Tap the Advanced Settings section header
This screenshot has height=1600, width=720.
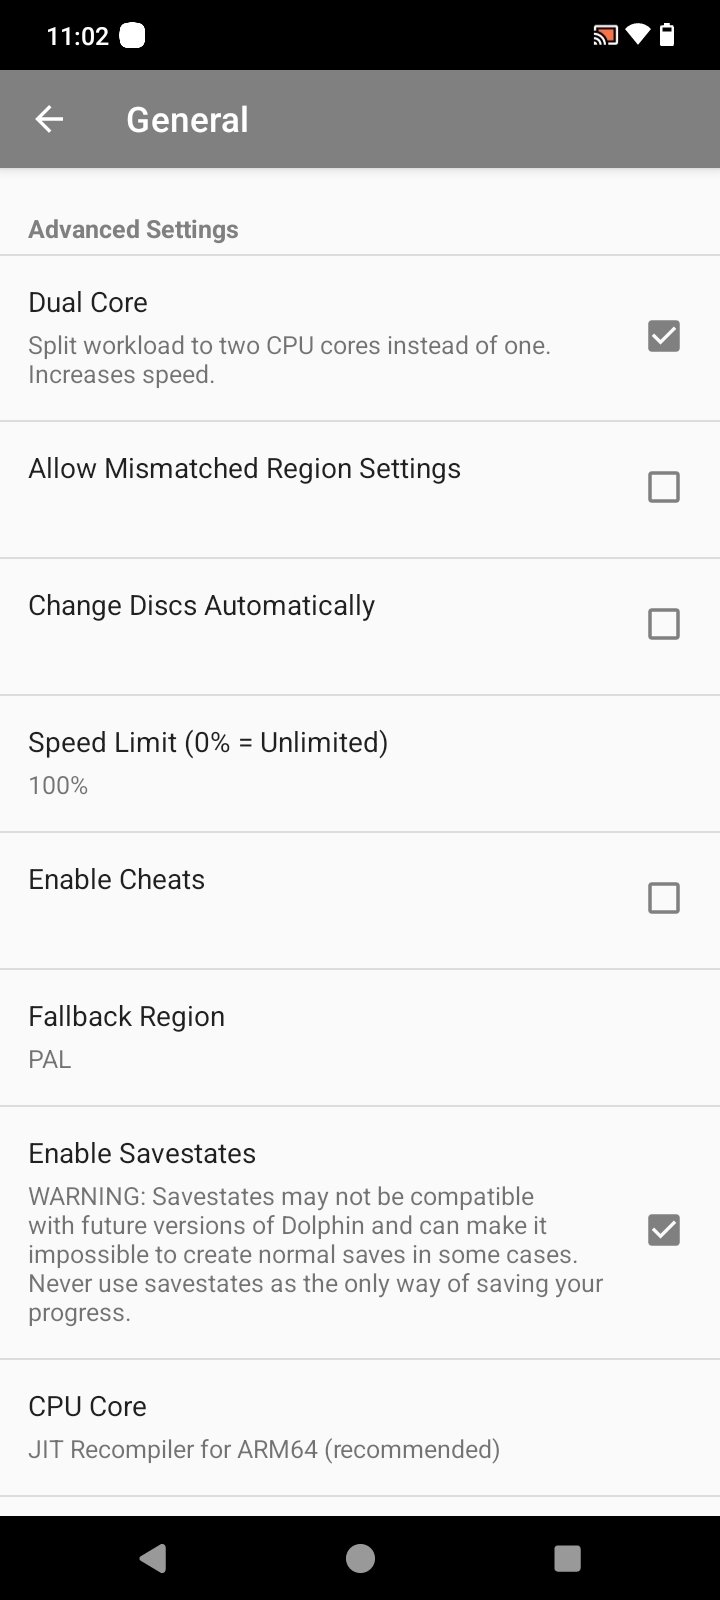pos(133,229)
